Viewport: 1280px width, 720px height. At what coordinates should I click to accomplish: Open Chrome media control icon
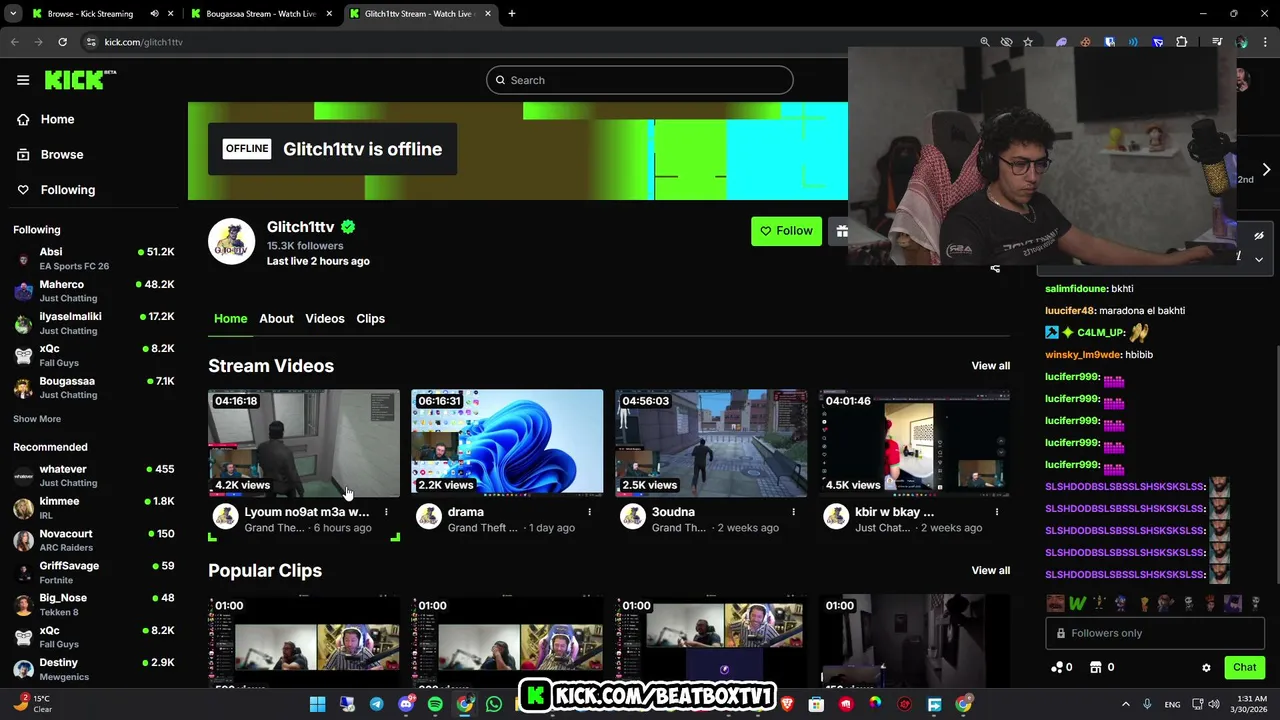coord(1217,42)
